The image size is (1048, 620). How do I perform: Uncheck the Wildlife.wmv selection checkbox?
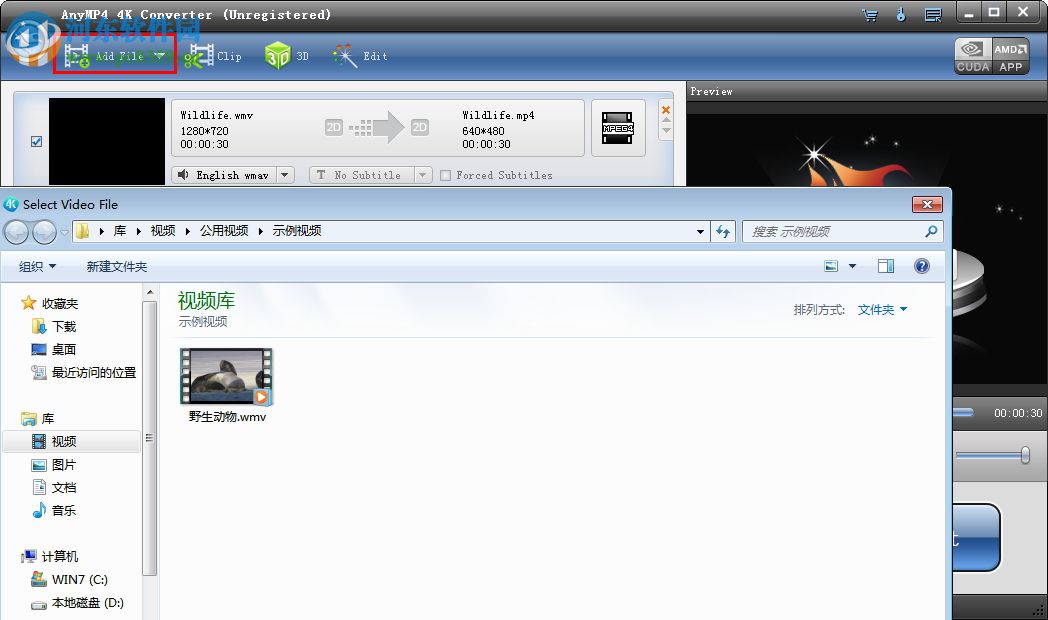point(35,142)
